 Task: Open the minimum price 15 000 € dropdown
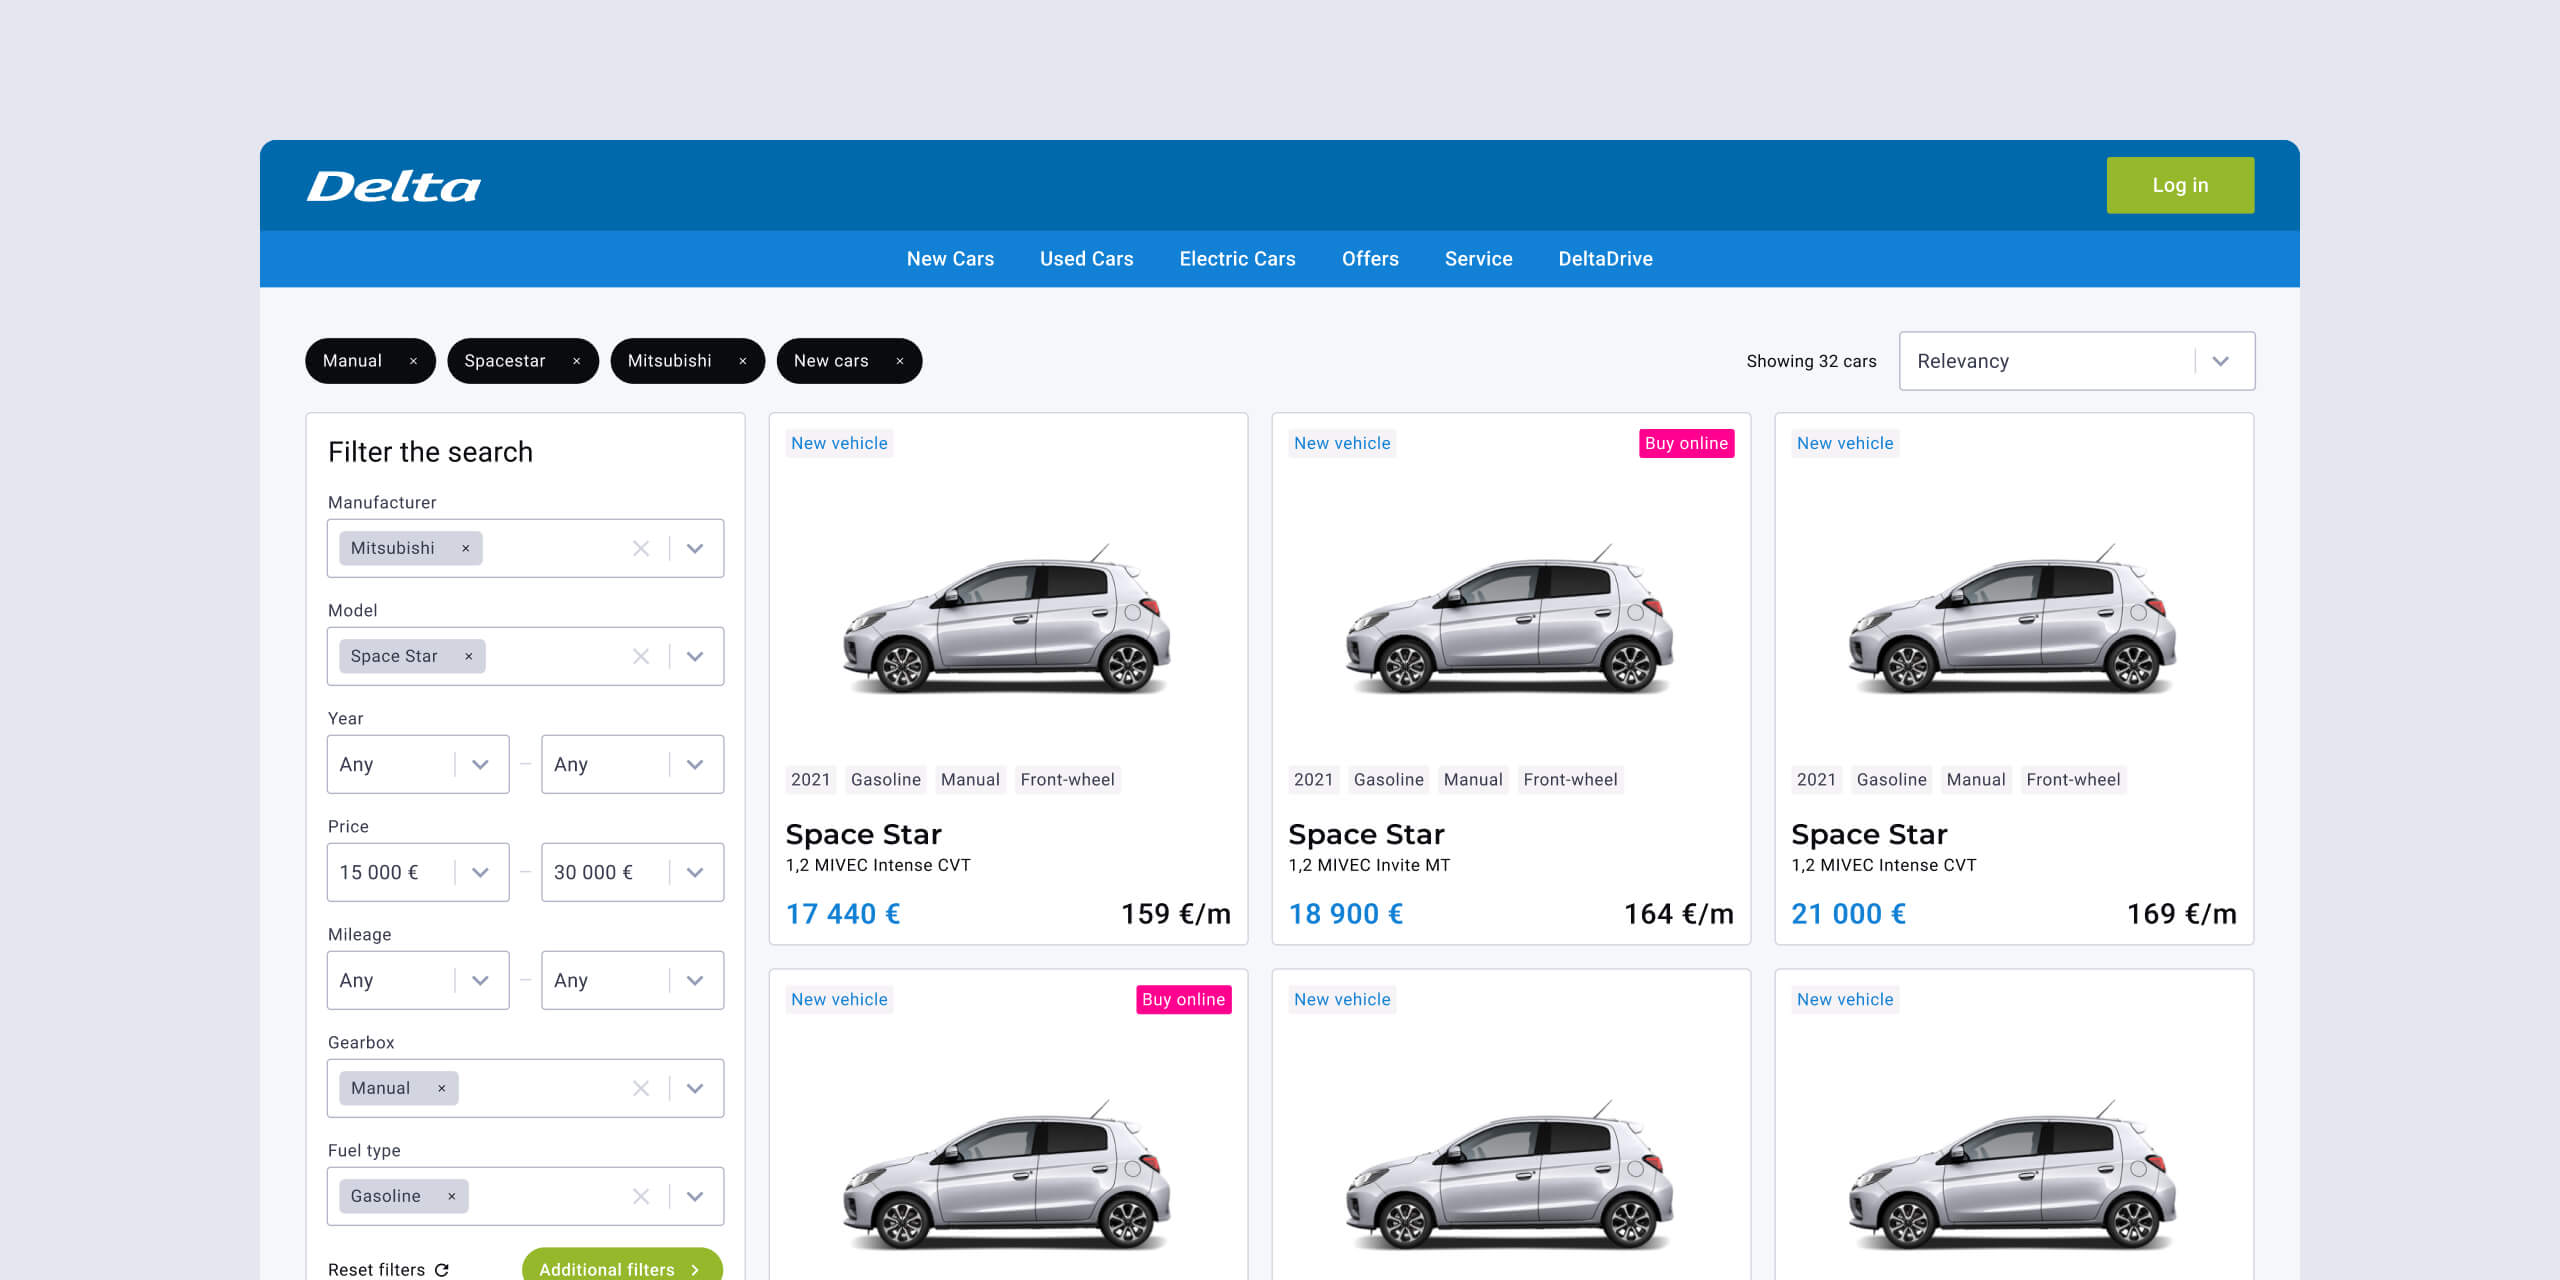click(418, 872)
